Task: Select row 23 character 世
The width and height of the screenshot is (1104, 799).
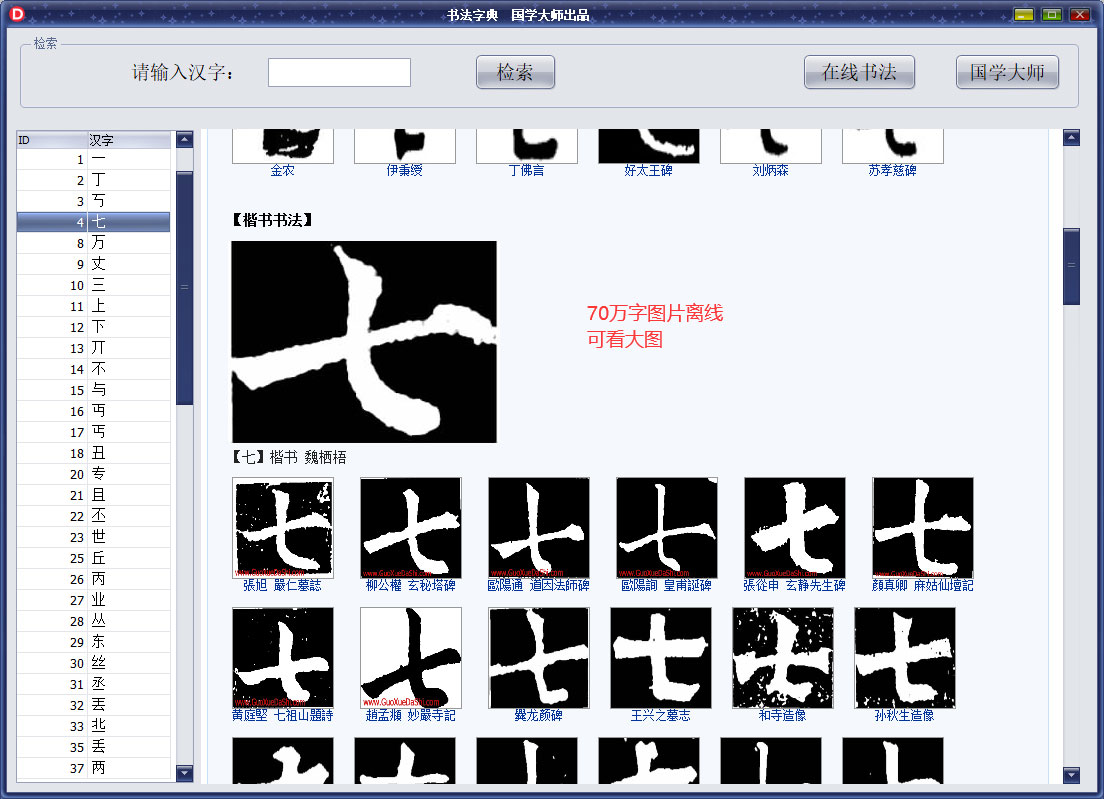Action: pyautogui.click(x=94, y=537)
